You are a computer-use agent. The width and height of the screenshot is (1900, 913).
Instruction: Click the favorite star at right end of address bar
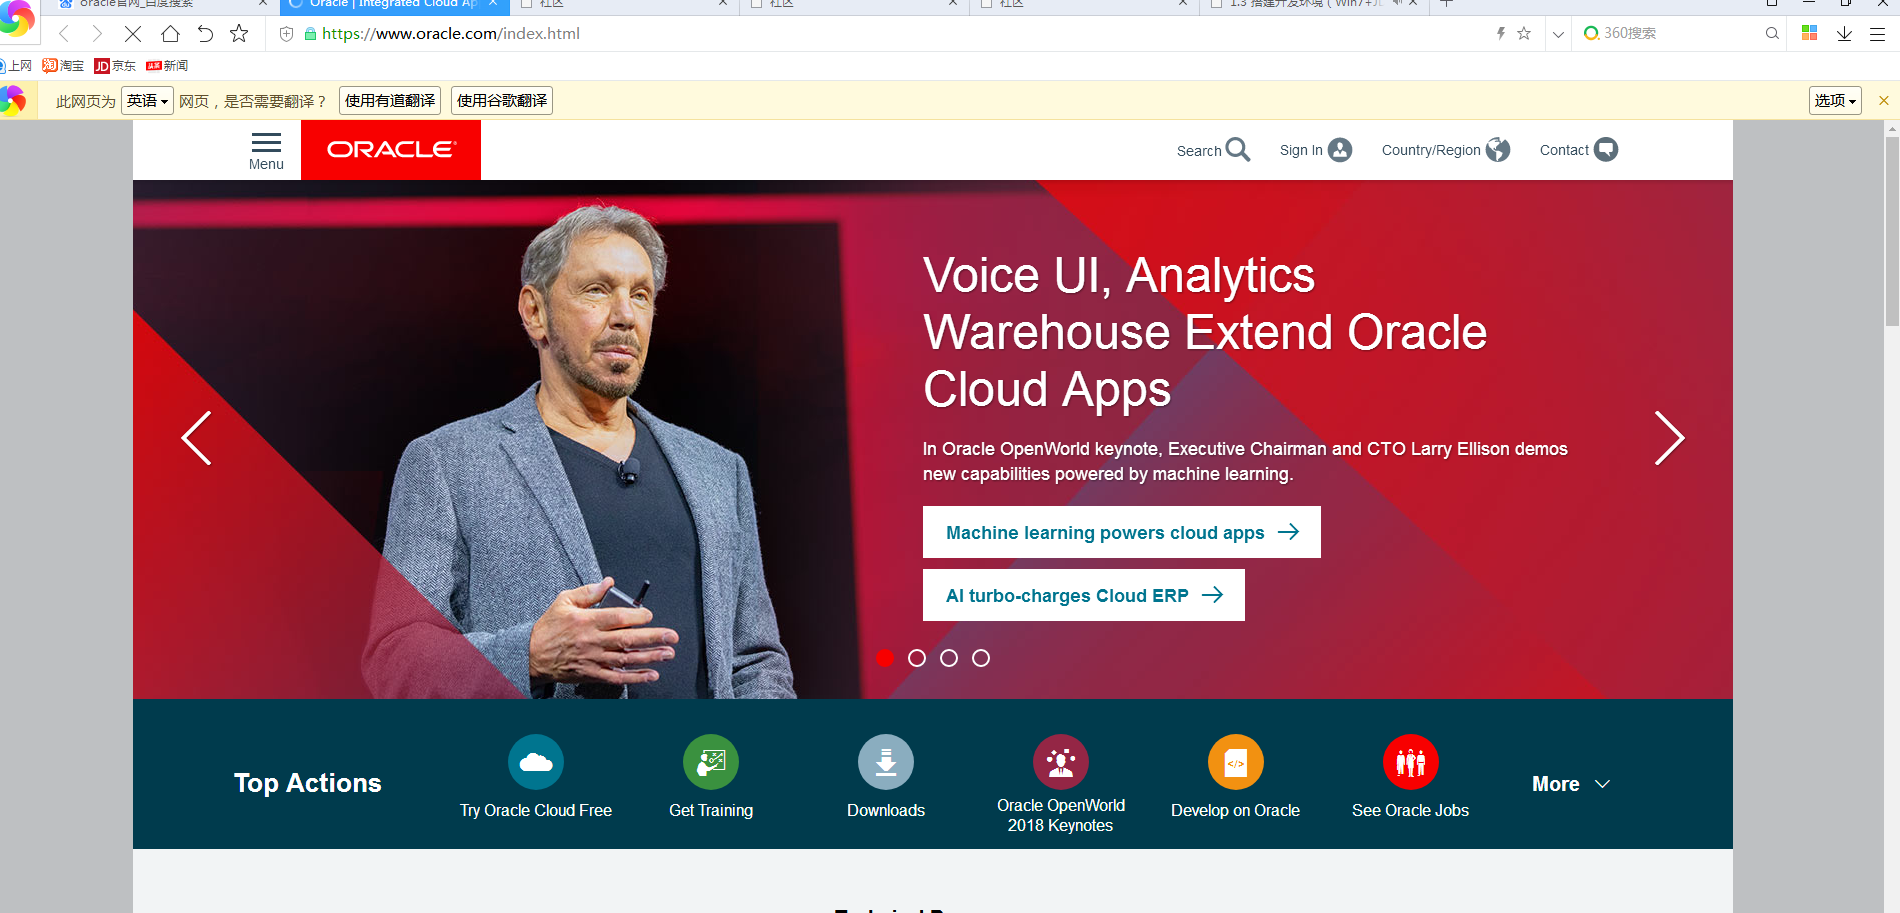[x=1524, y=33]
